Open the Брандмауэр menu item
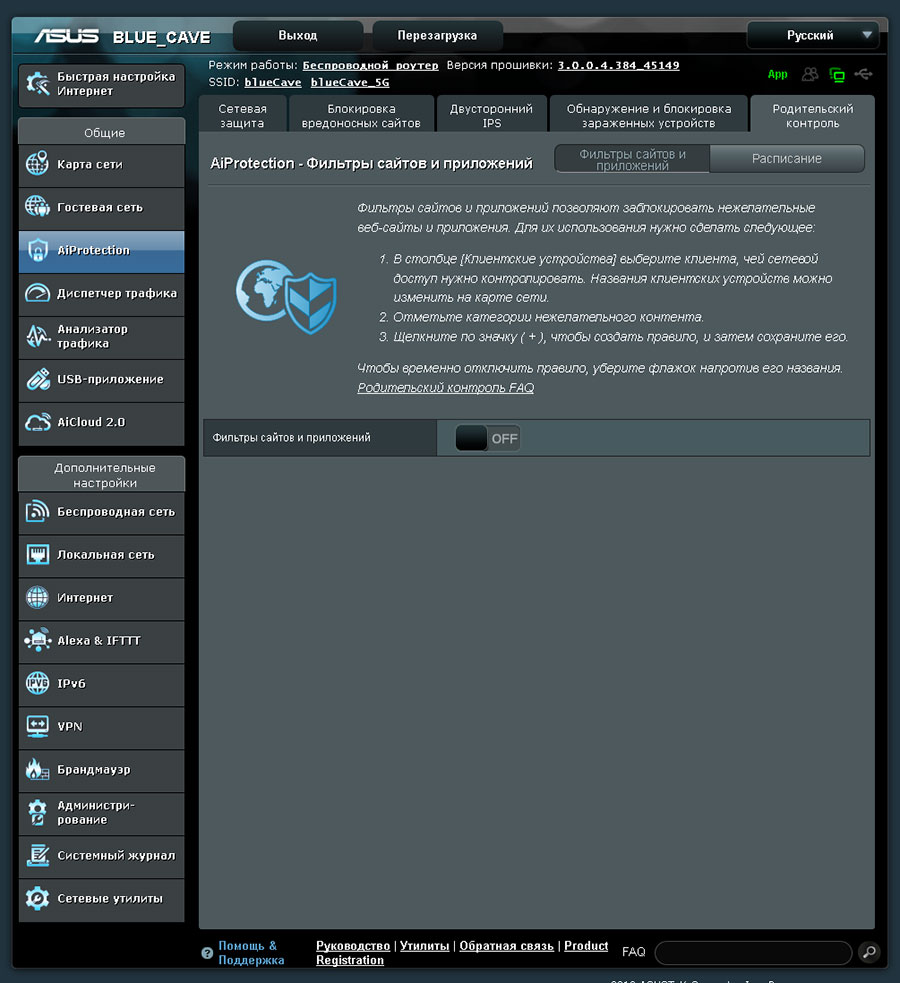The image size is (900, 983). pyautogui.click(x=102, y=770)
